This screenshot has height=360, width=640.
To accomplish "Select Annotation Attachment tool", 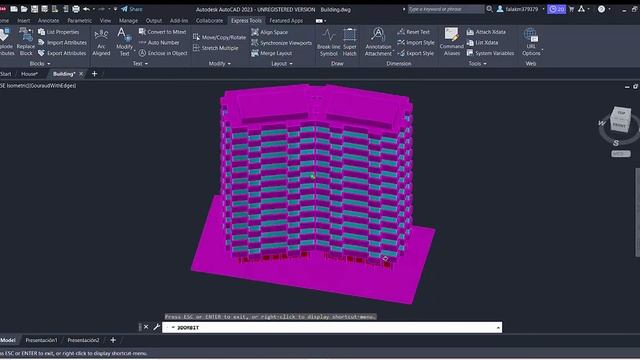I will [378, 42].
